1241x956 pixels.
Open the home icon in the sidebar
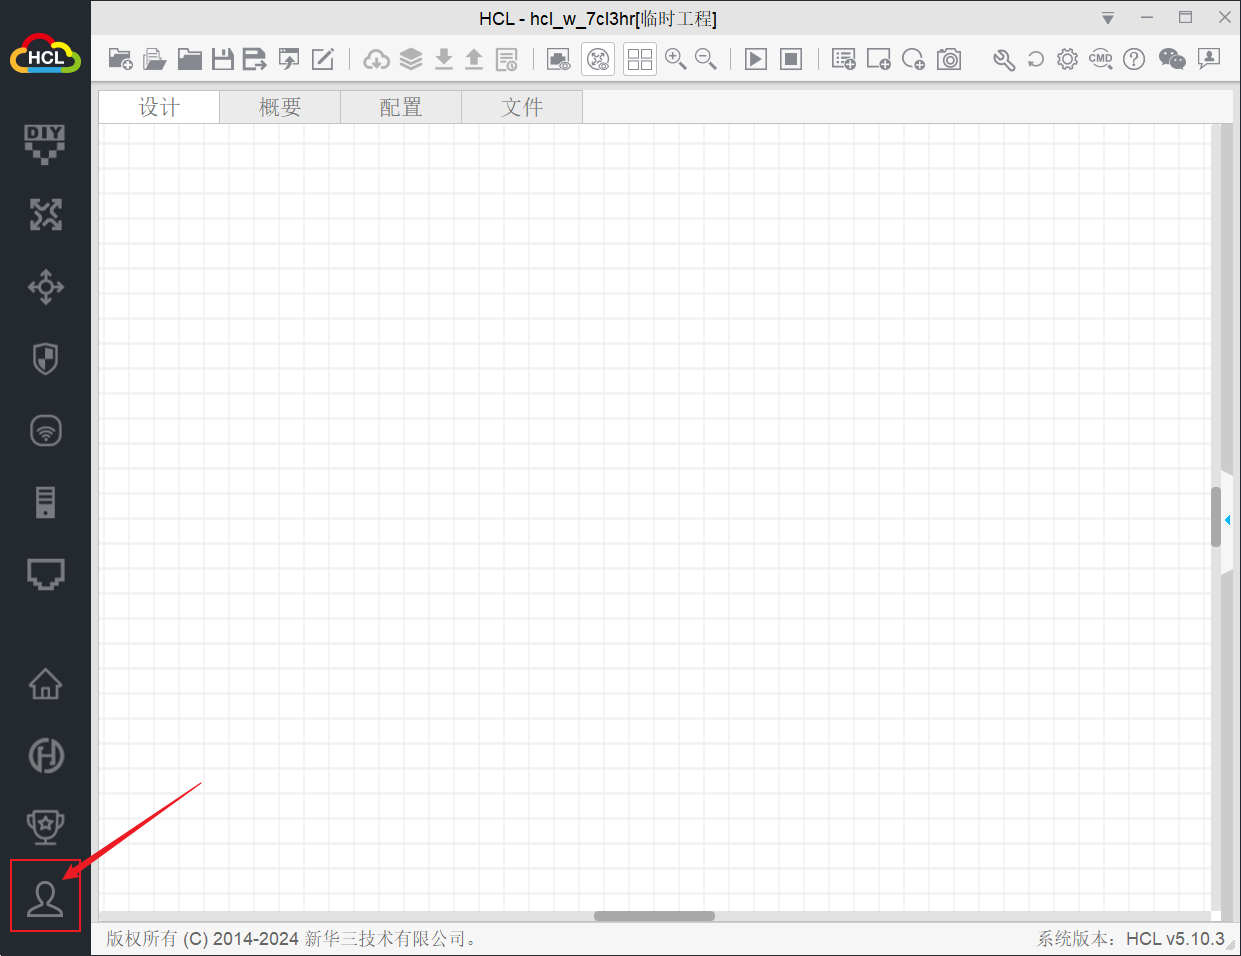[x=45, y=684]
